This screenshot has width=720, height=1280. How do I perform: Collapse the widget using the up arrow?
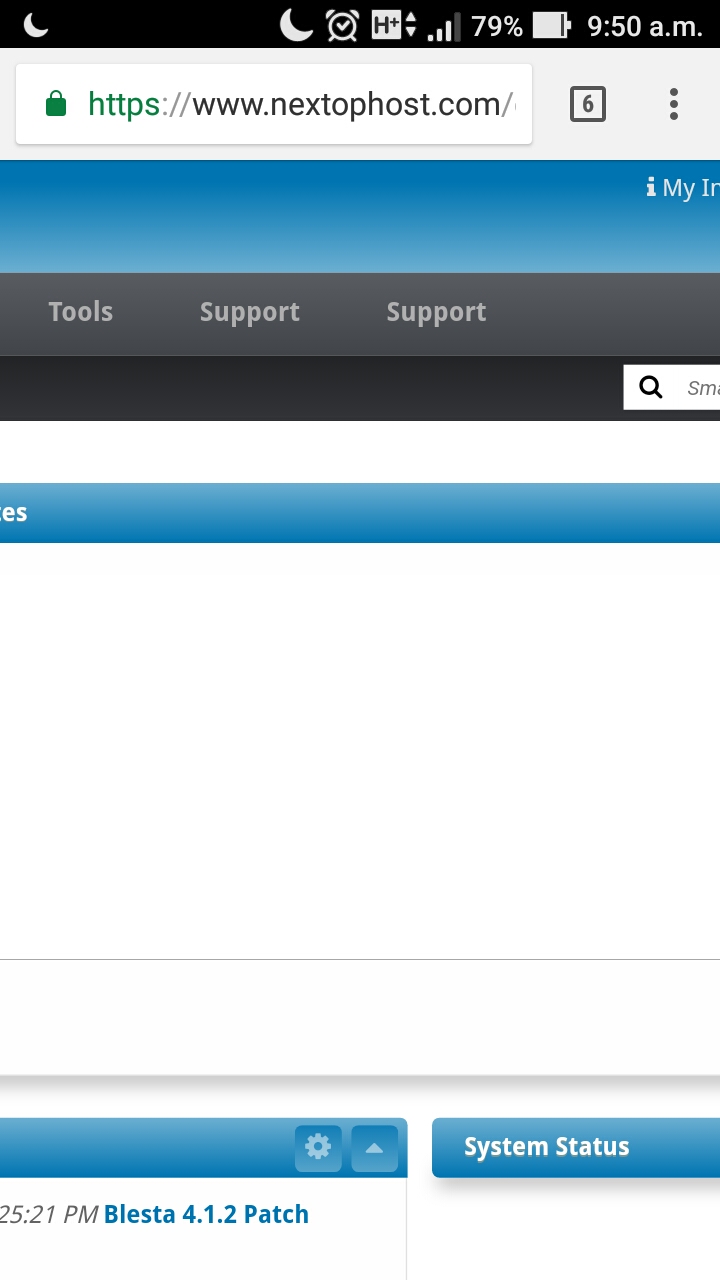(x=374, y=1147)
